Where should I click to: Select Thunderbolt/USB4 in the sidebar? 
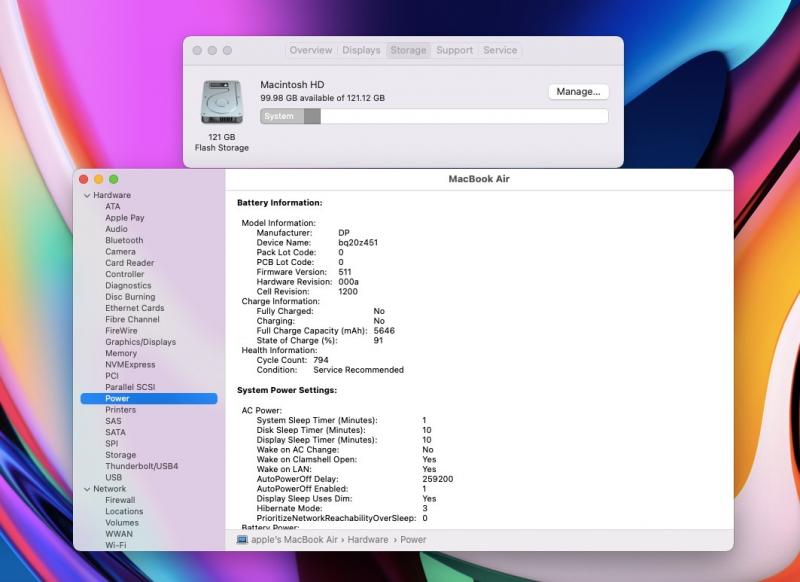[141, 466]
